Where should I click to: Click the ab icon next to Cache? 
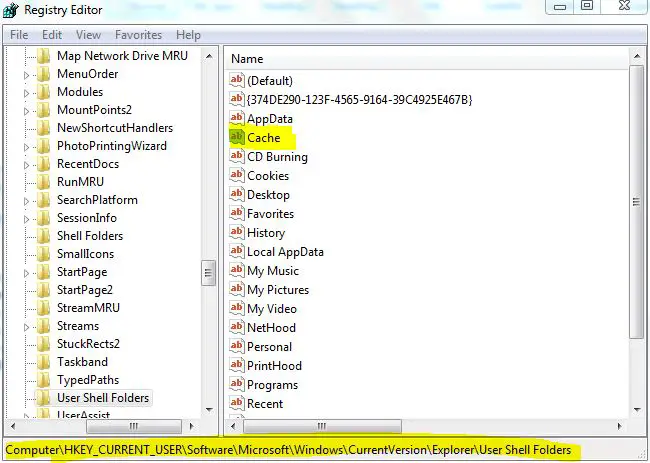click(x=236, y=137)
